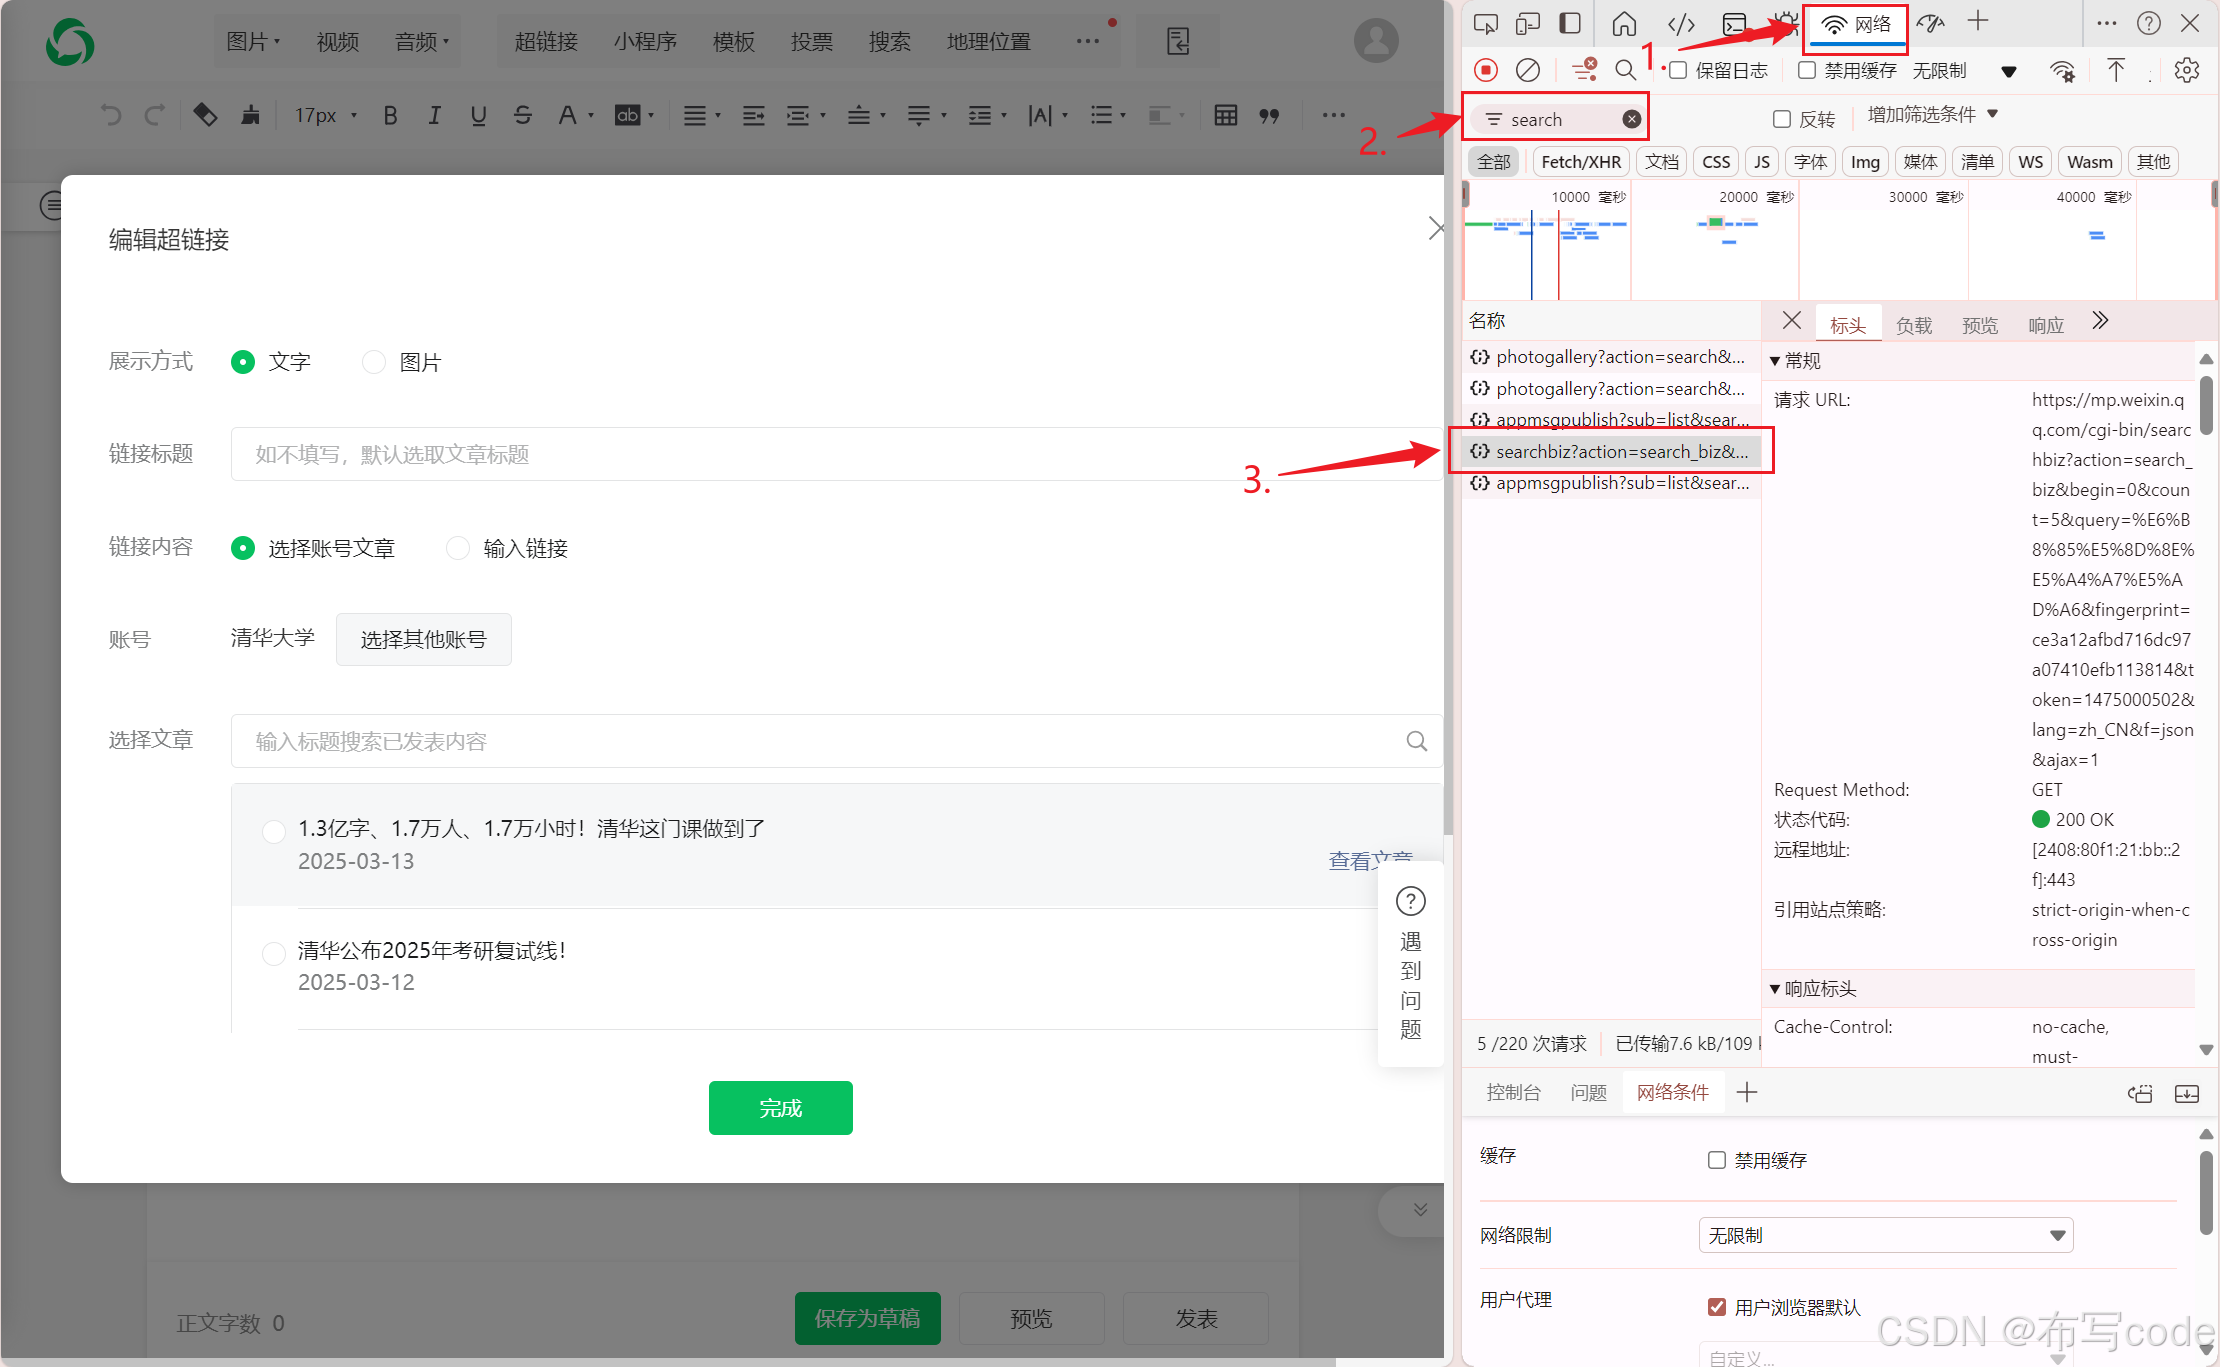
Task: Open the 网络限制 无限制 dropdown
Action: [1885, 1235]
